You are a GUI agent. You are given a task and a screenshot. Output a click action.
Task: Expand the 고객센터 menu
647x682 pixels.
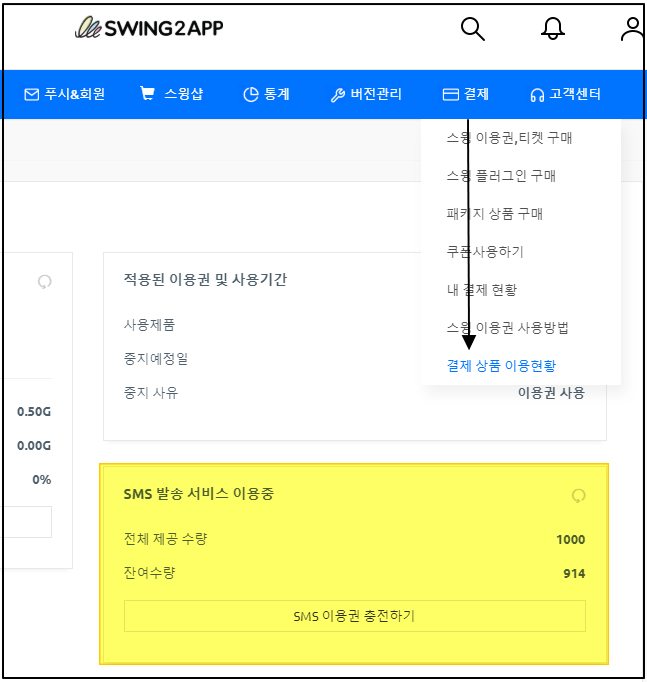pyautogui.click(x=566, y=95)
